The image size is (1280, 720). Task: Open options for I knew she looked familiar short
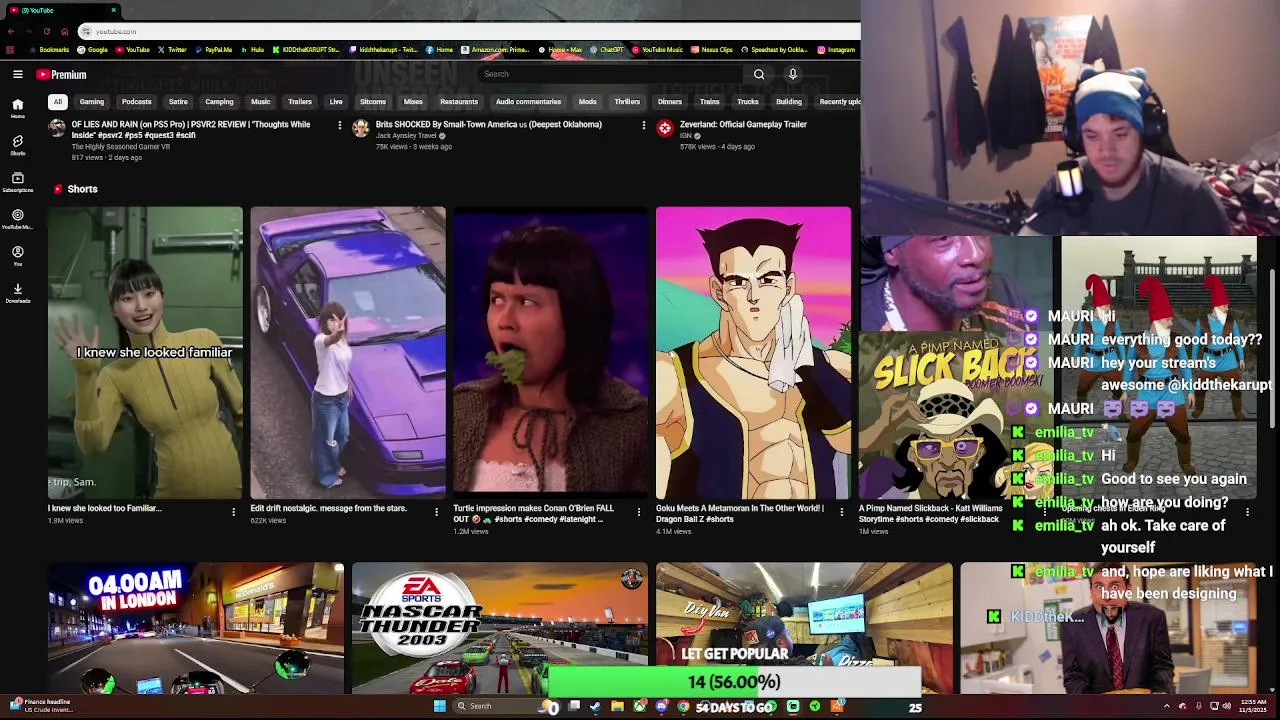pos(233,512)
